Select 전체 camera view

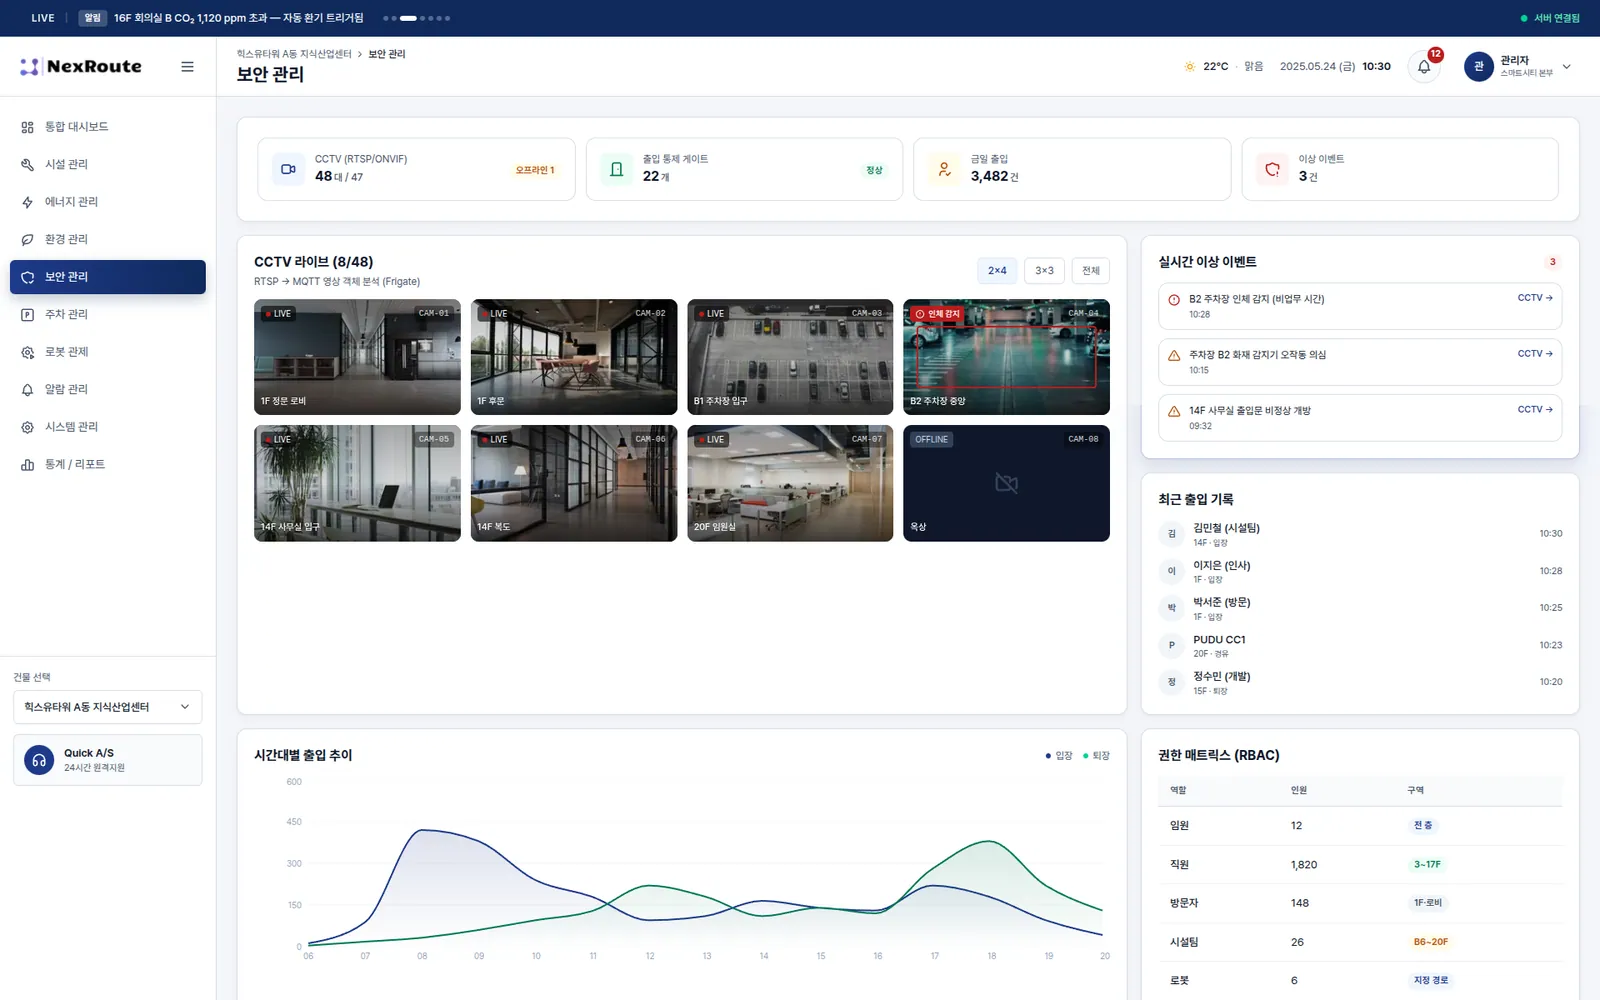[1091, 271]
